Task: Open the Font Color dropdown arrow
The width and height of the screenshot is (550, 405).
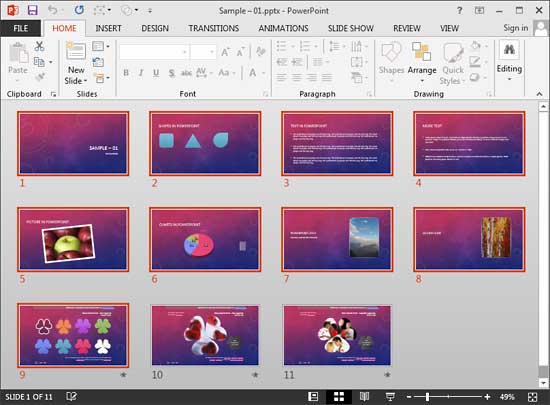Action: click(x=263, y=73)
